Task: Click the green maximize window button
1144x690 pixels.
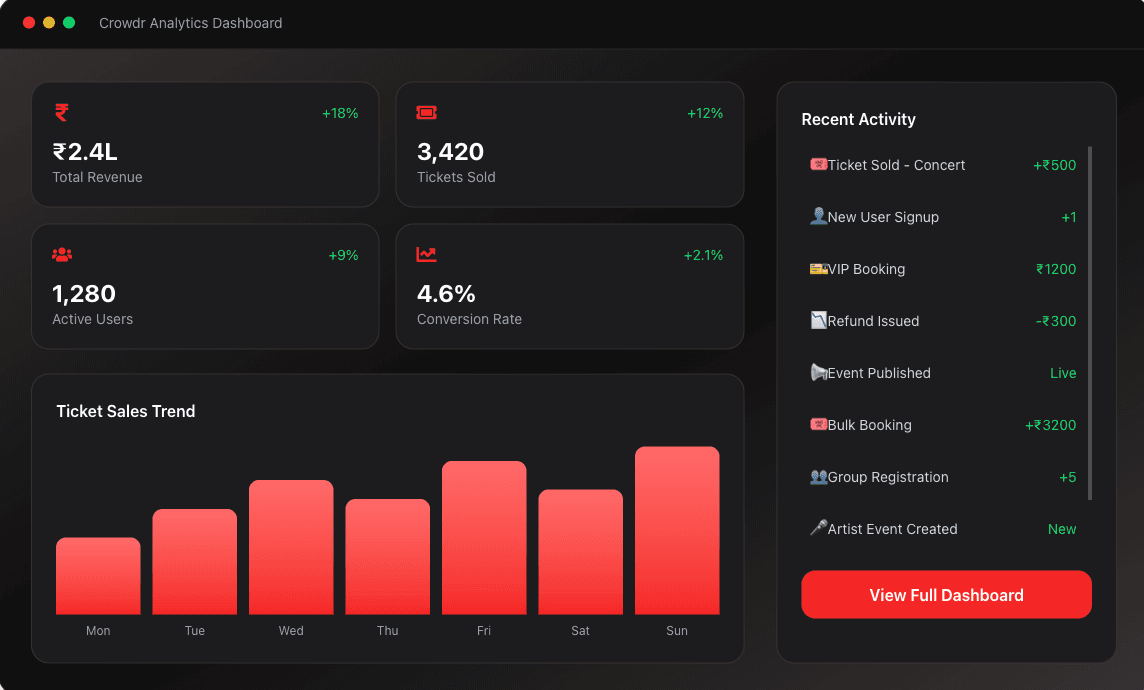Action: point(69,23)
